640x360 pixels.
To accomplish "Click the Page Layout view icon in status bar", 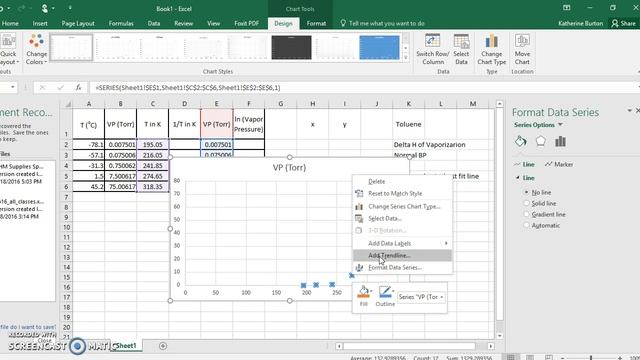I will coord(529,357).
